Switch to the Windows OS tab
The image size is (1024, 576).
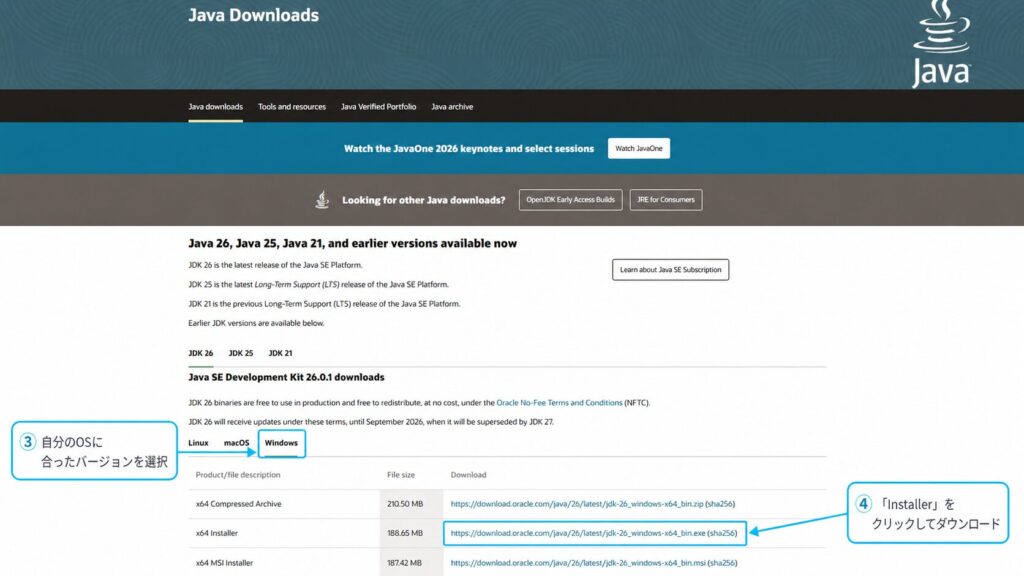pos(281,443)
